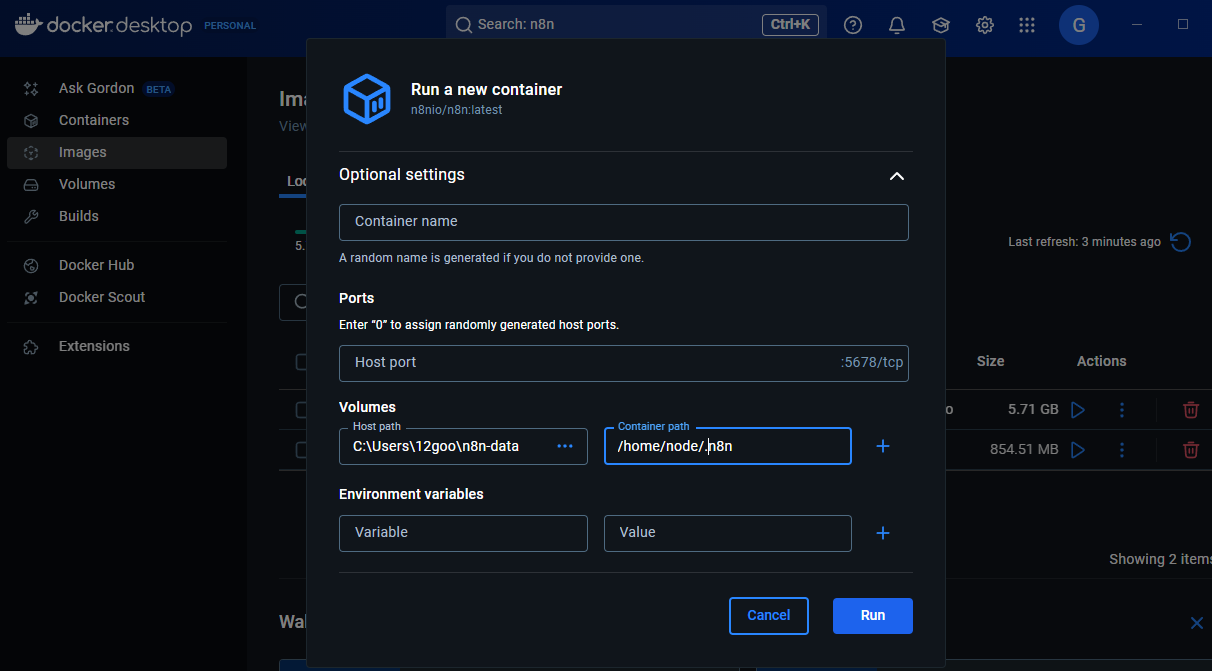Screen dimensions: 1212x671
Task: Open the help question mark icon
Action: [x=853, y=25]
